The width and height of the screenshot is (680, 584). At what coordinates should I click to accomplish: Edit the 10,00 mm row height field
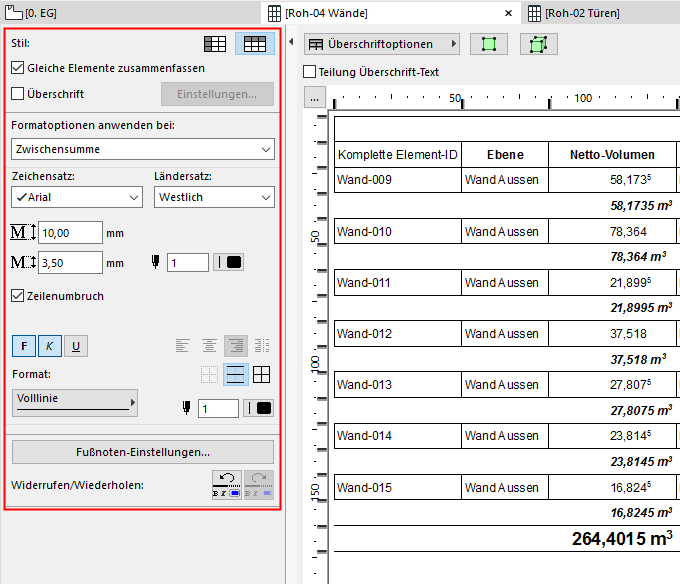tap(70, 233)
